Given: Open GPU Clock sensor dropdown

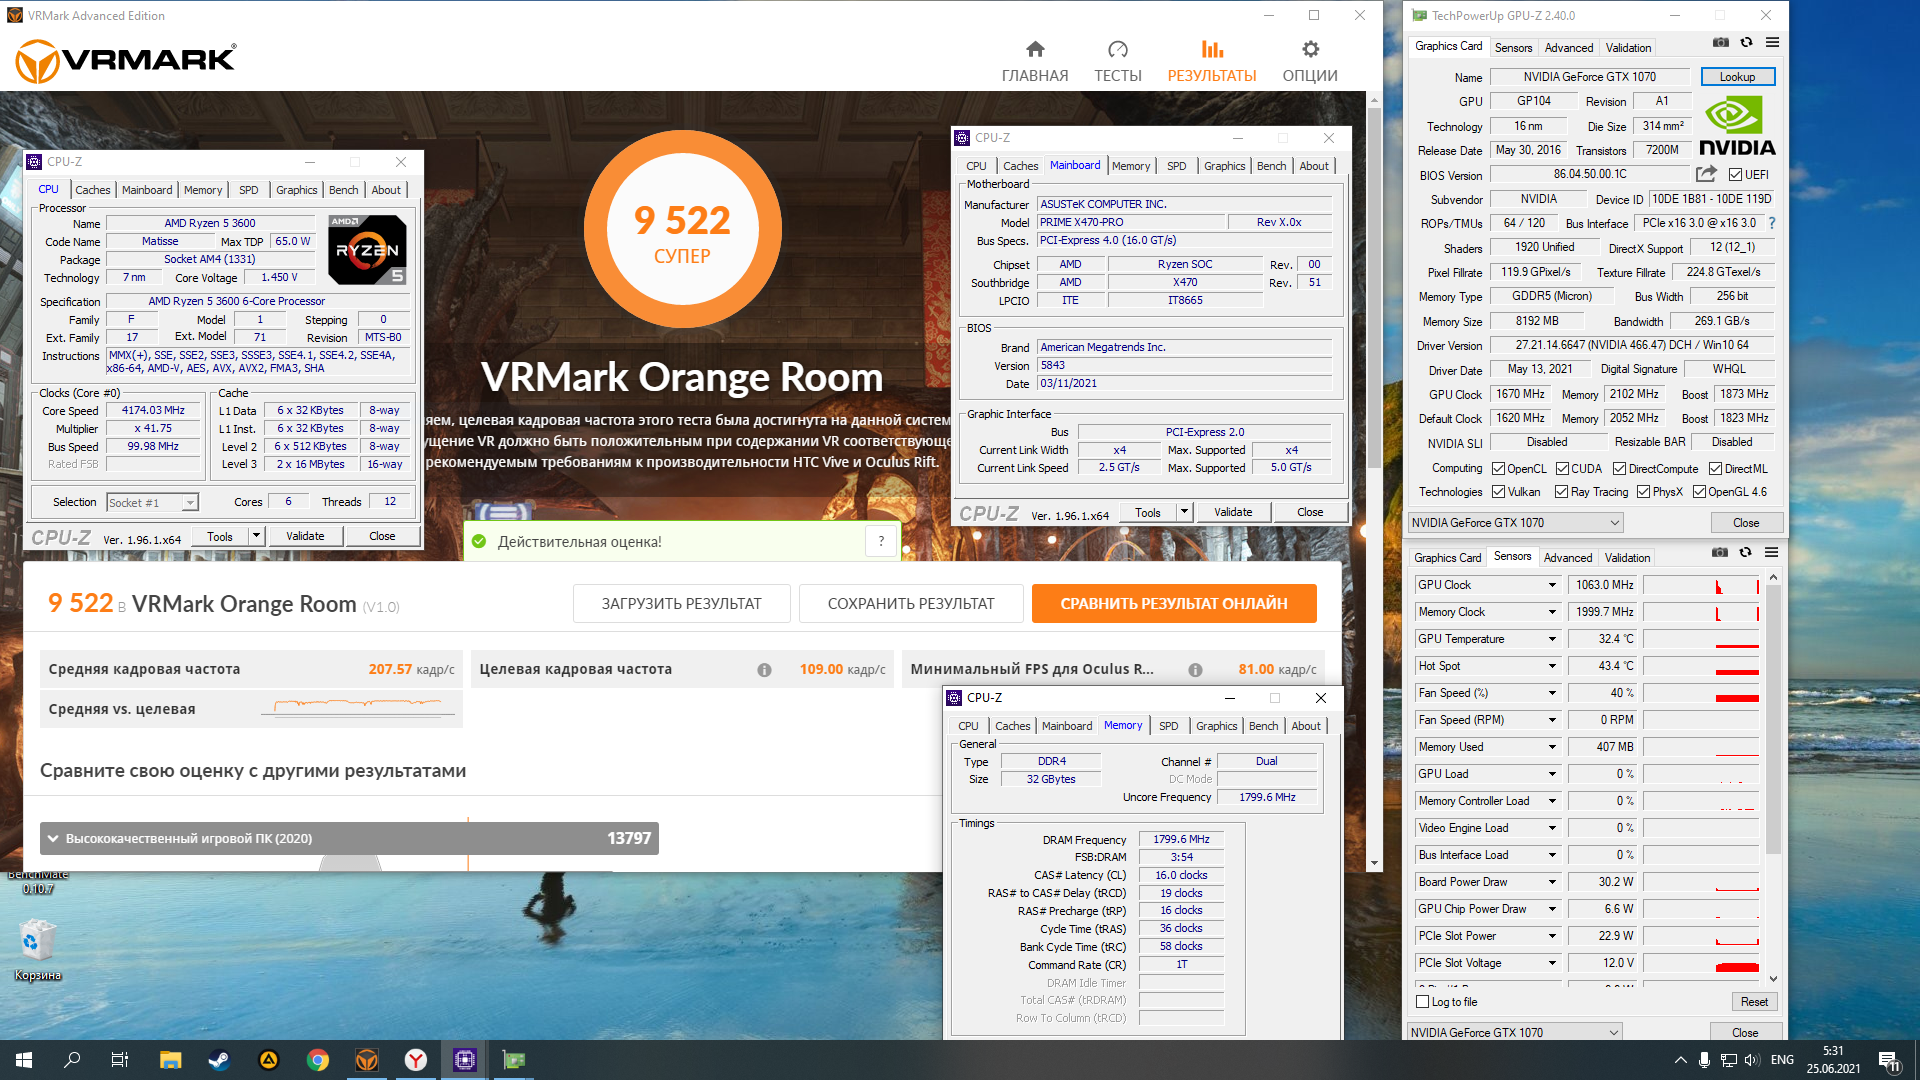Looking at the screenshot, I should (x=1552, y=585).
